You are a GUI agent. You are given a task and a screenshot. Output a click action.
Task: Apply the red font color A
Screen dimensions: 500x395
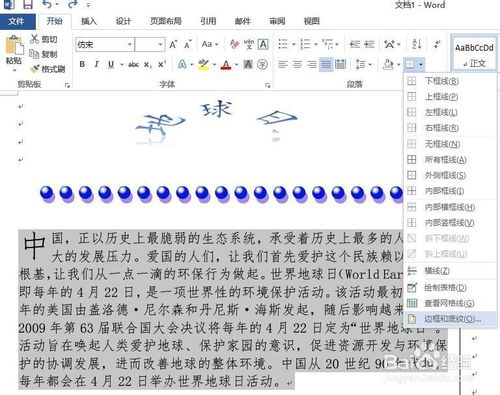[x=226, y=64]
